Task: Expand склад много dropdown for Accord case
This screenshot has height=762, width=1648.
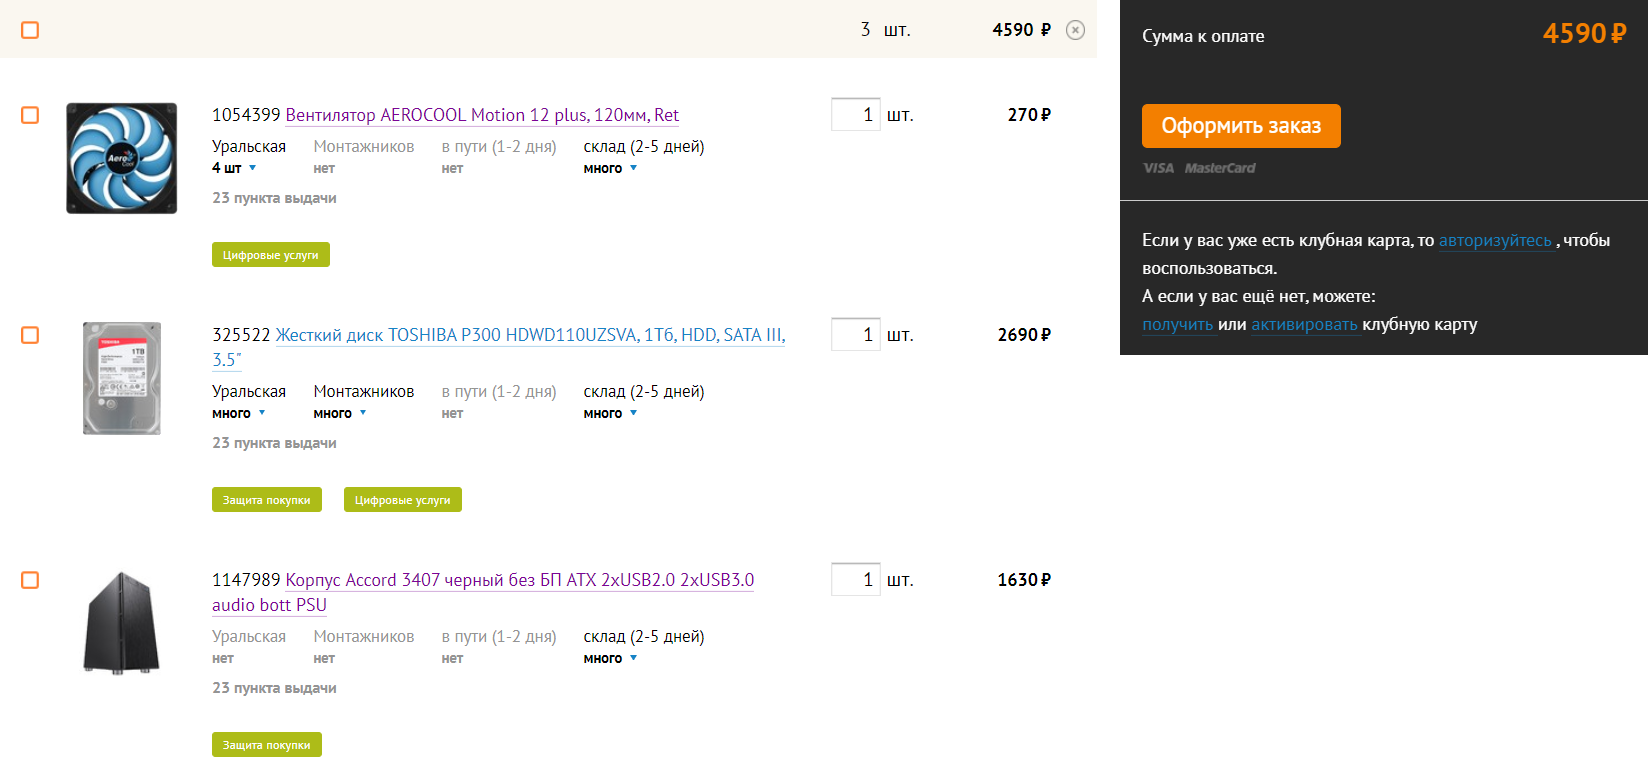Action: click(x=610, y=658)
